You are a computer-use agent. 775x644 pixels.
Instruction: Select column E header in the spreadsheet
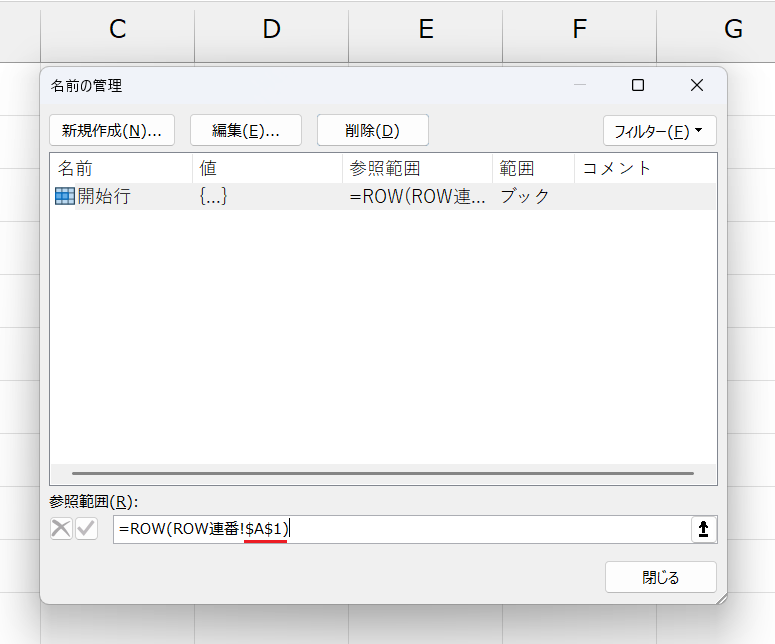point(426,31)
